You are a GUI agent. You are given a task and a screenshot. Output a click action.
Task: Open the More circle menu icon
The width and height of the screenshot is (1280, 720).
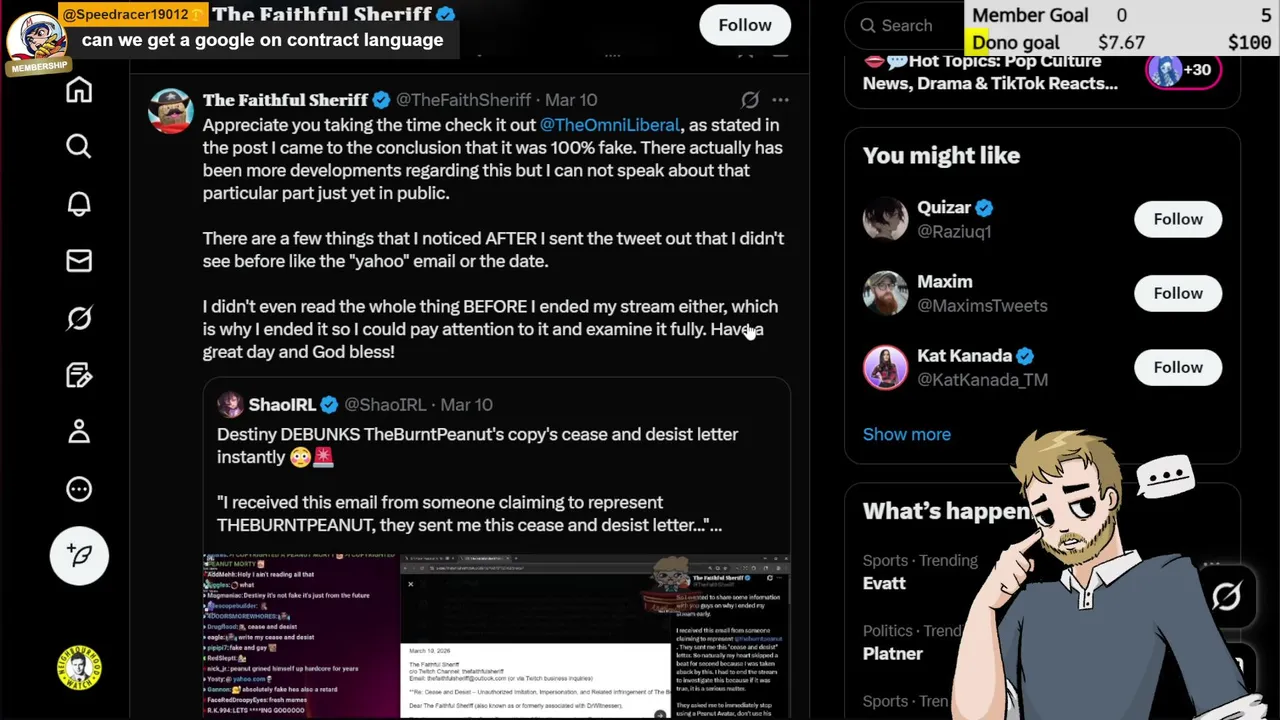coord(79,489)
